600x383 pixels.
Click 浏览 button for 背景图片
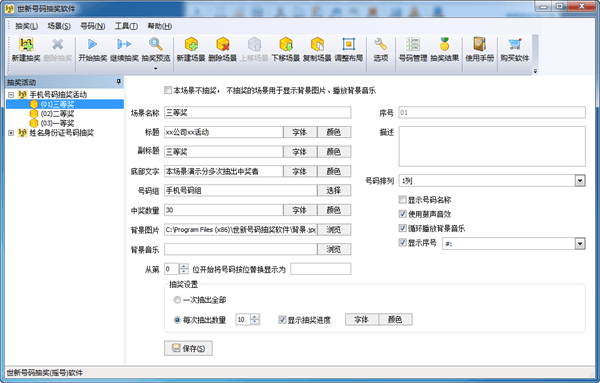coord(334,230)
